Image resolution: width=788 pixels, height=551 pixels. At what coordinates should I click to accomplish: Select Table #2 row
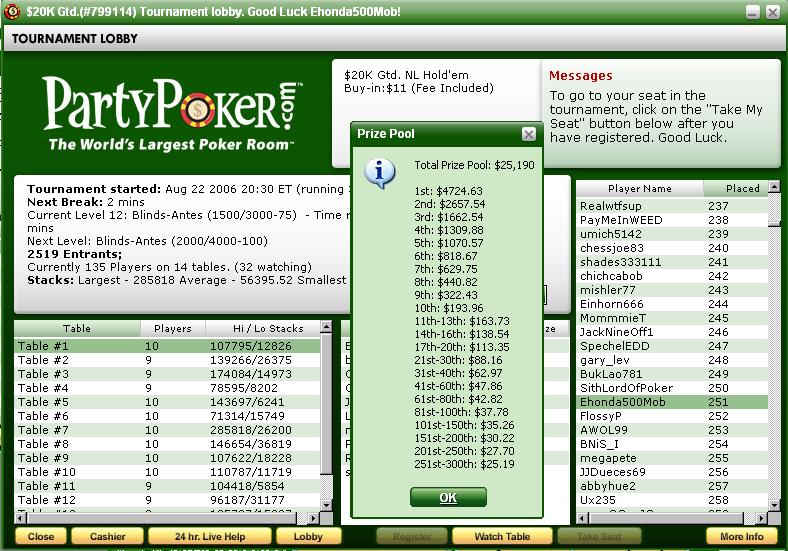coord(167,360)
